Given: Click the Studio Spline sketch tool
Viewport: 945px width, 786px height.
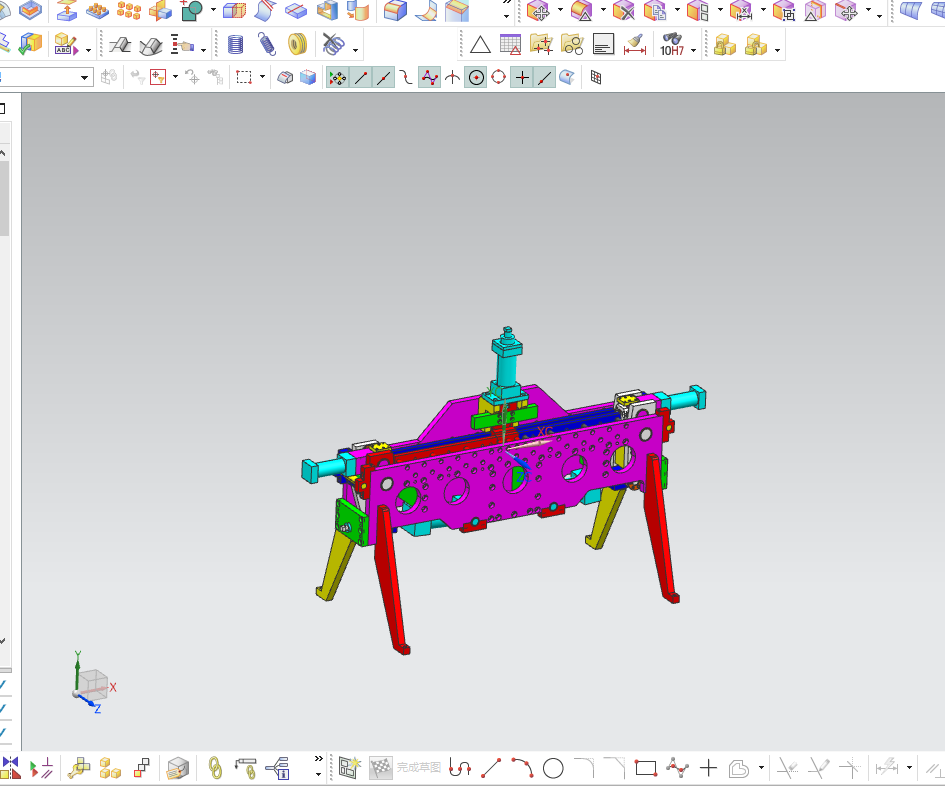Looking at the screenshot, I should 677,768.
